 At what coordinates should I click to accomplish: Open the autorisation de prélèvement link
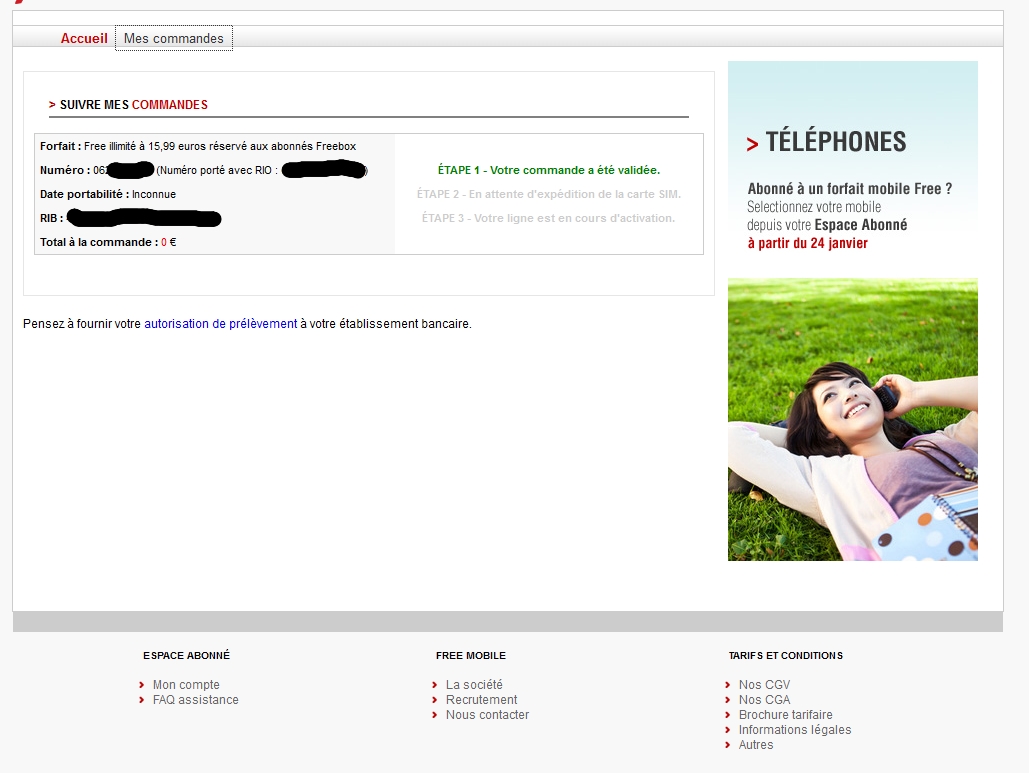(220, 324)
